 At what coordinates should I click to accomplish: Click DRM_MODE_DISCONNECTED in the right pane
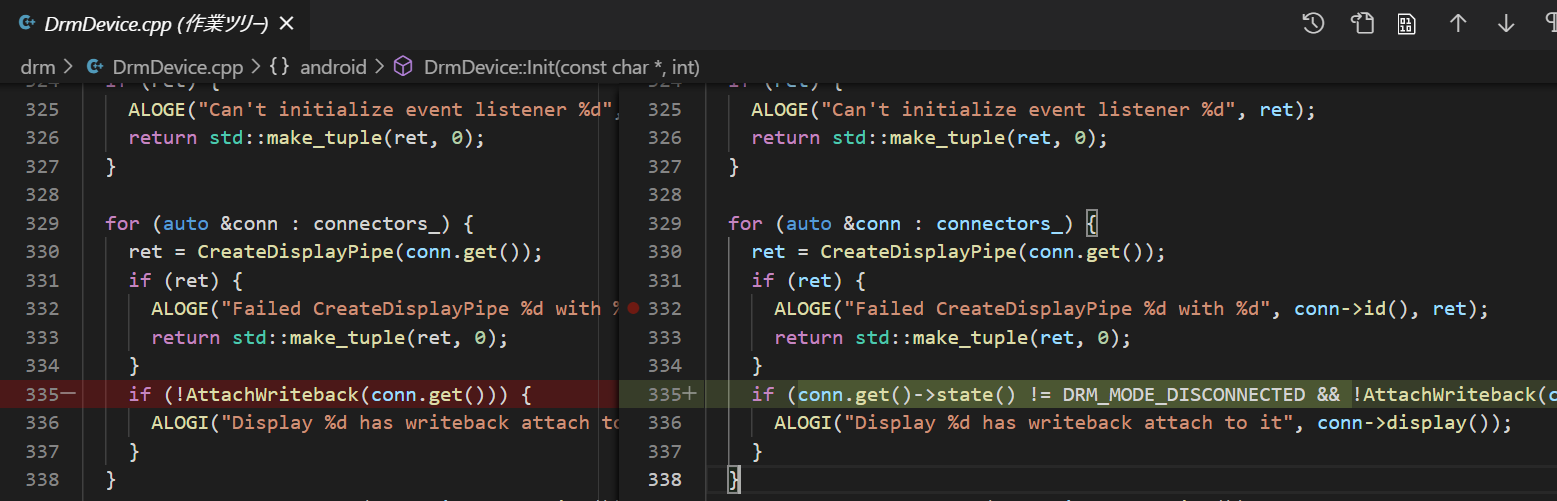pyautogui.click(x=1183, y=394)
